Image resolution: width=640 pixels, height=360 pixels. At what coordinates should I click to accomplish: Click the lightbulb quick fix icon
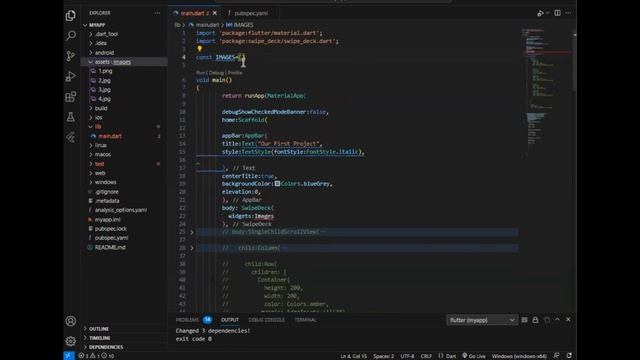point(200,49)
